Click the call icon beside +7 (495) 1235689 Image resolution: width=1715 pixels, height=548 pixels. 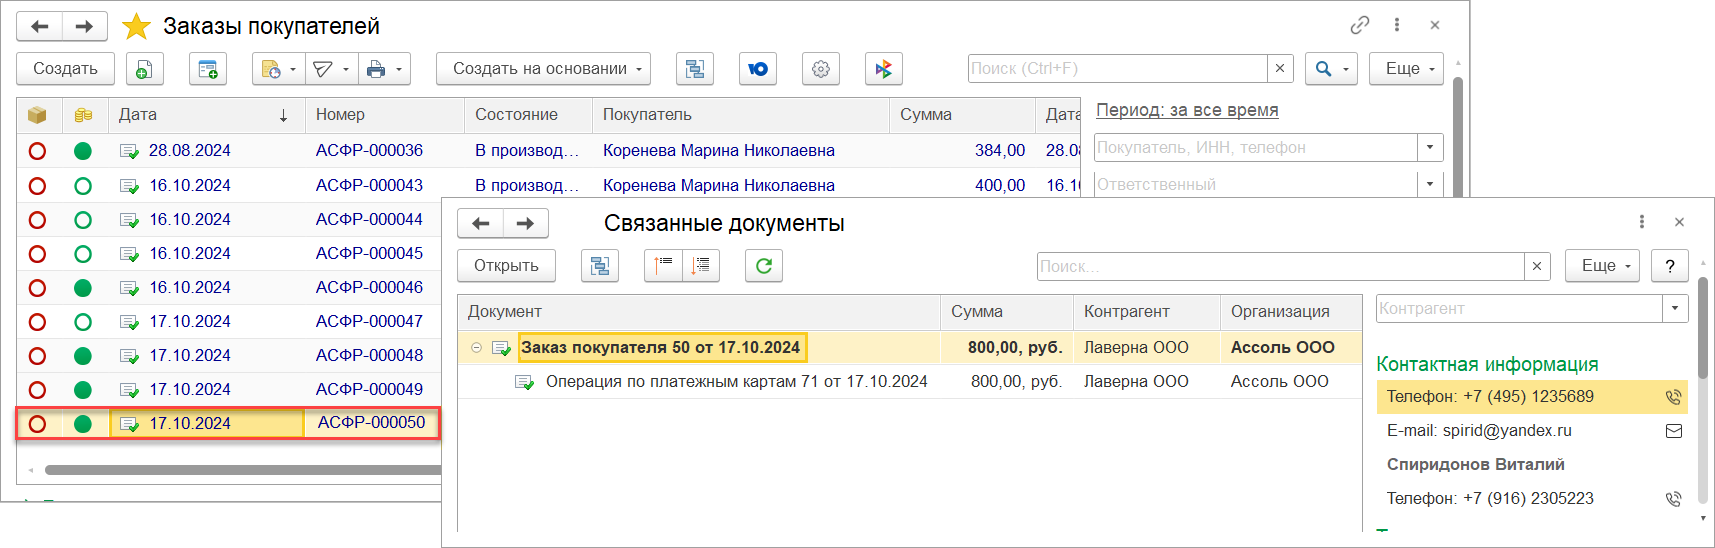coord(1673,397)
